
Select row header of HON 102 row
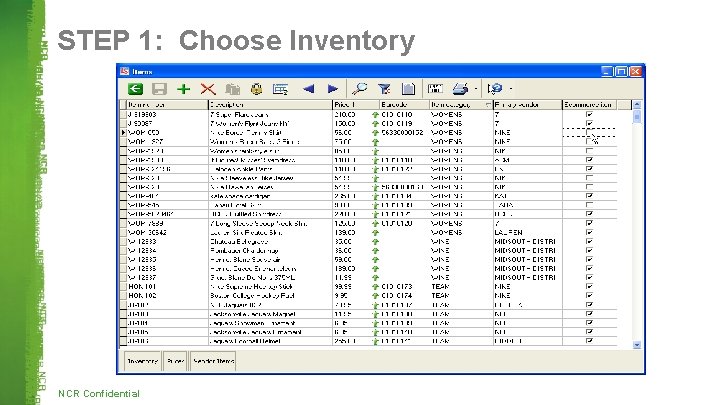[x=123, y=296]
